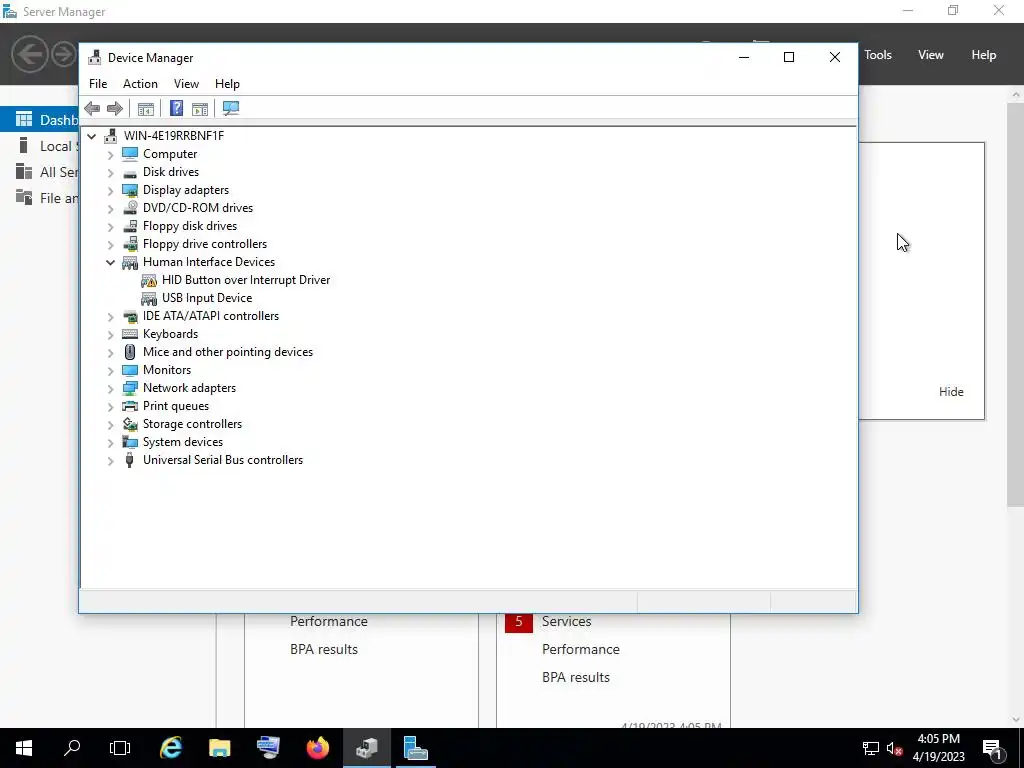Click Show/Hide Console Tree toolbar icon
Viewport: 1024px width, 768px height.
coord(146,108)
